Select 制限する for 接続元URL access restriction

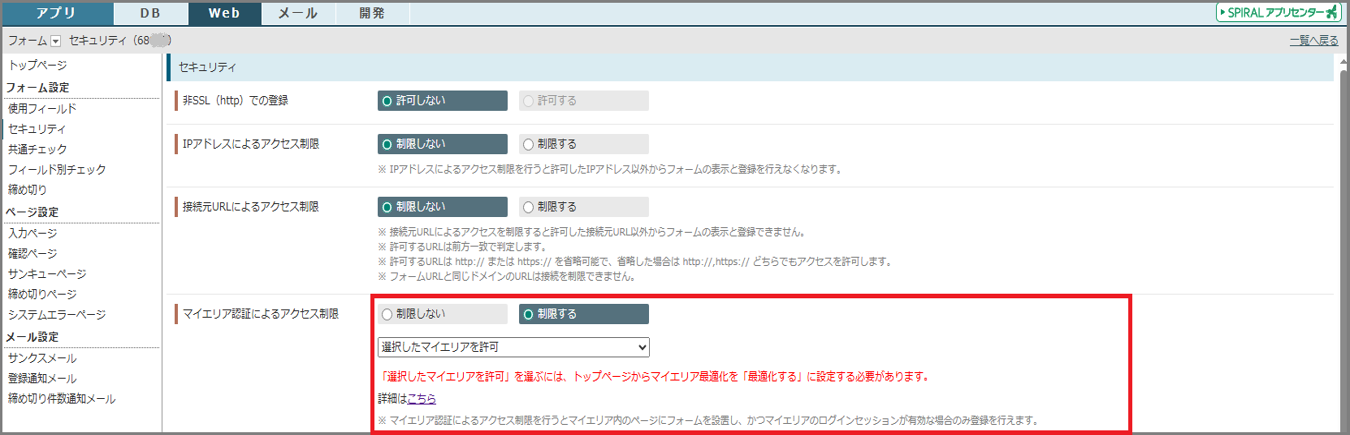click(x=583, y=207)
